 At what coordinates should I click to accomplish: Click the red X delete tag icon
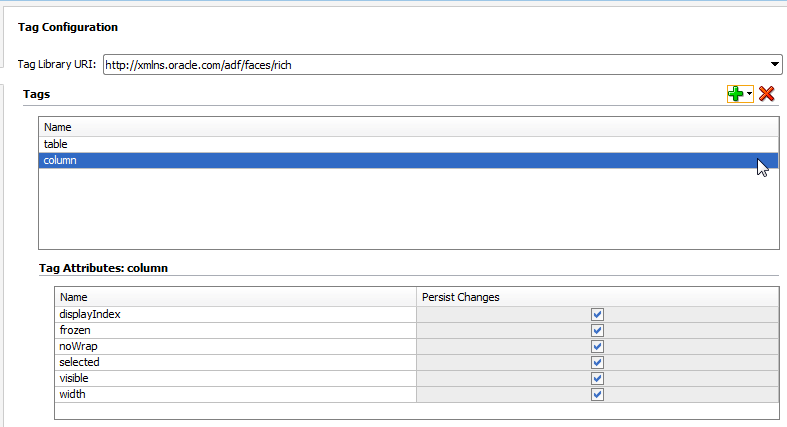coord(766,94)
